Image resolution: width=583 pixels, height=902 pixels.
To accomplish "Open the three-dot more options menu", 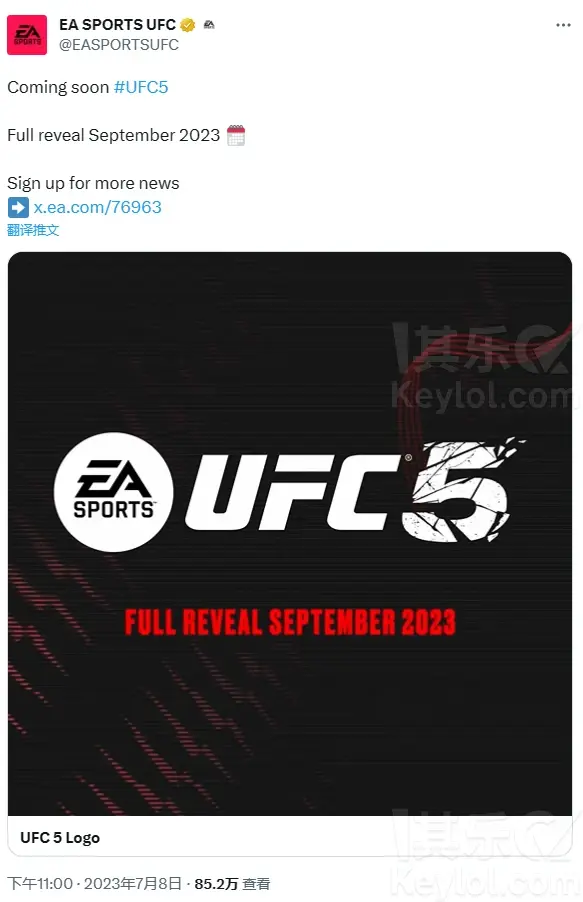I will pos(563,25).
